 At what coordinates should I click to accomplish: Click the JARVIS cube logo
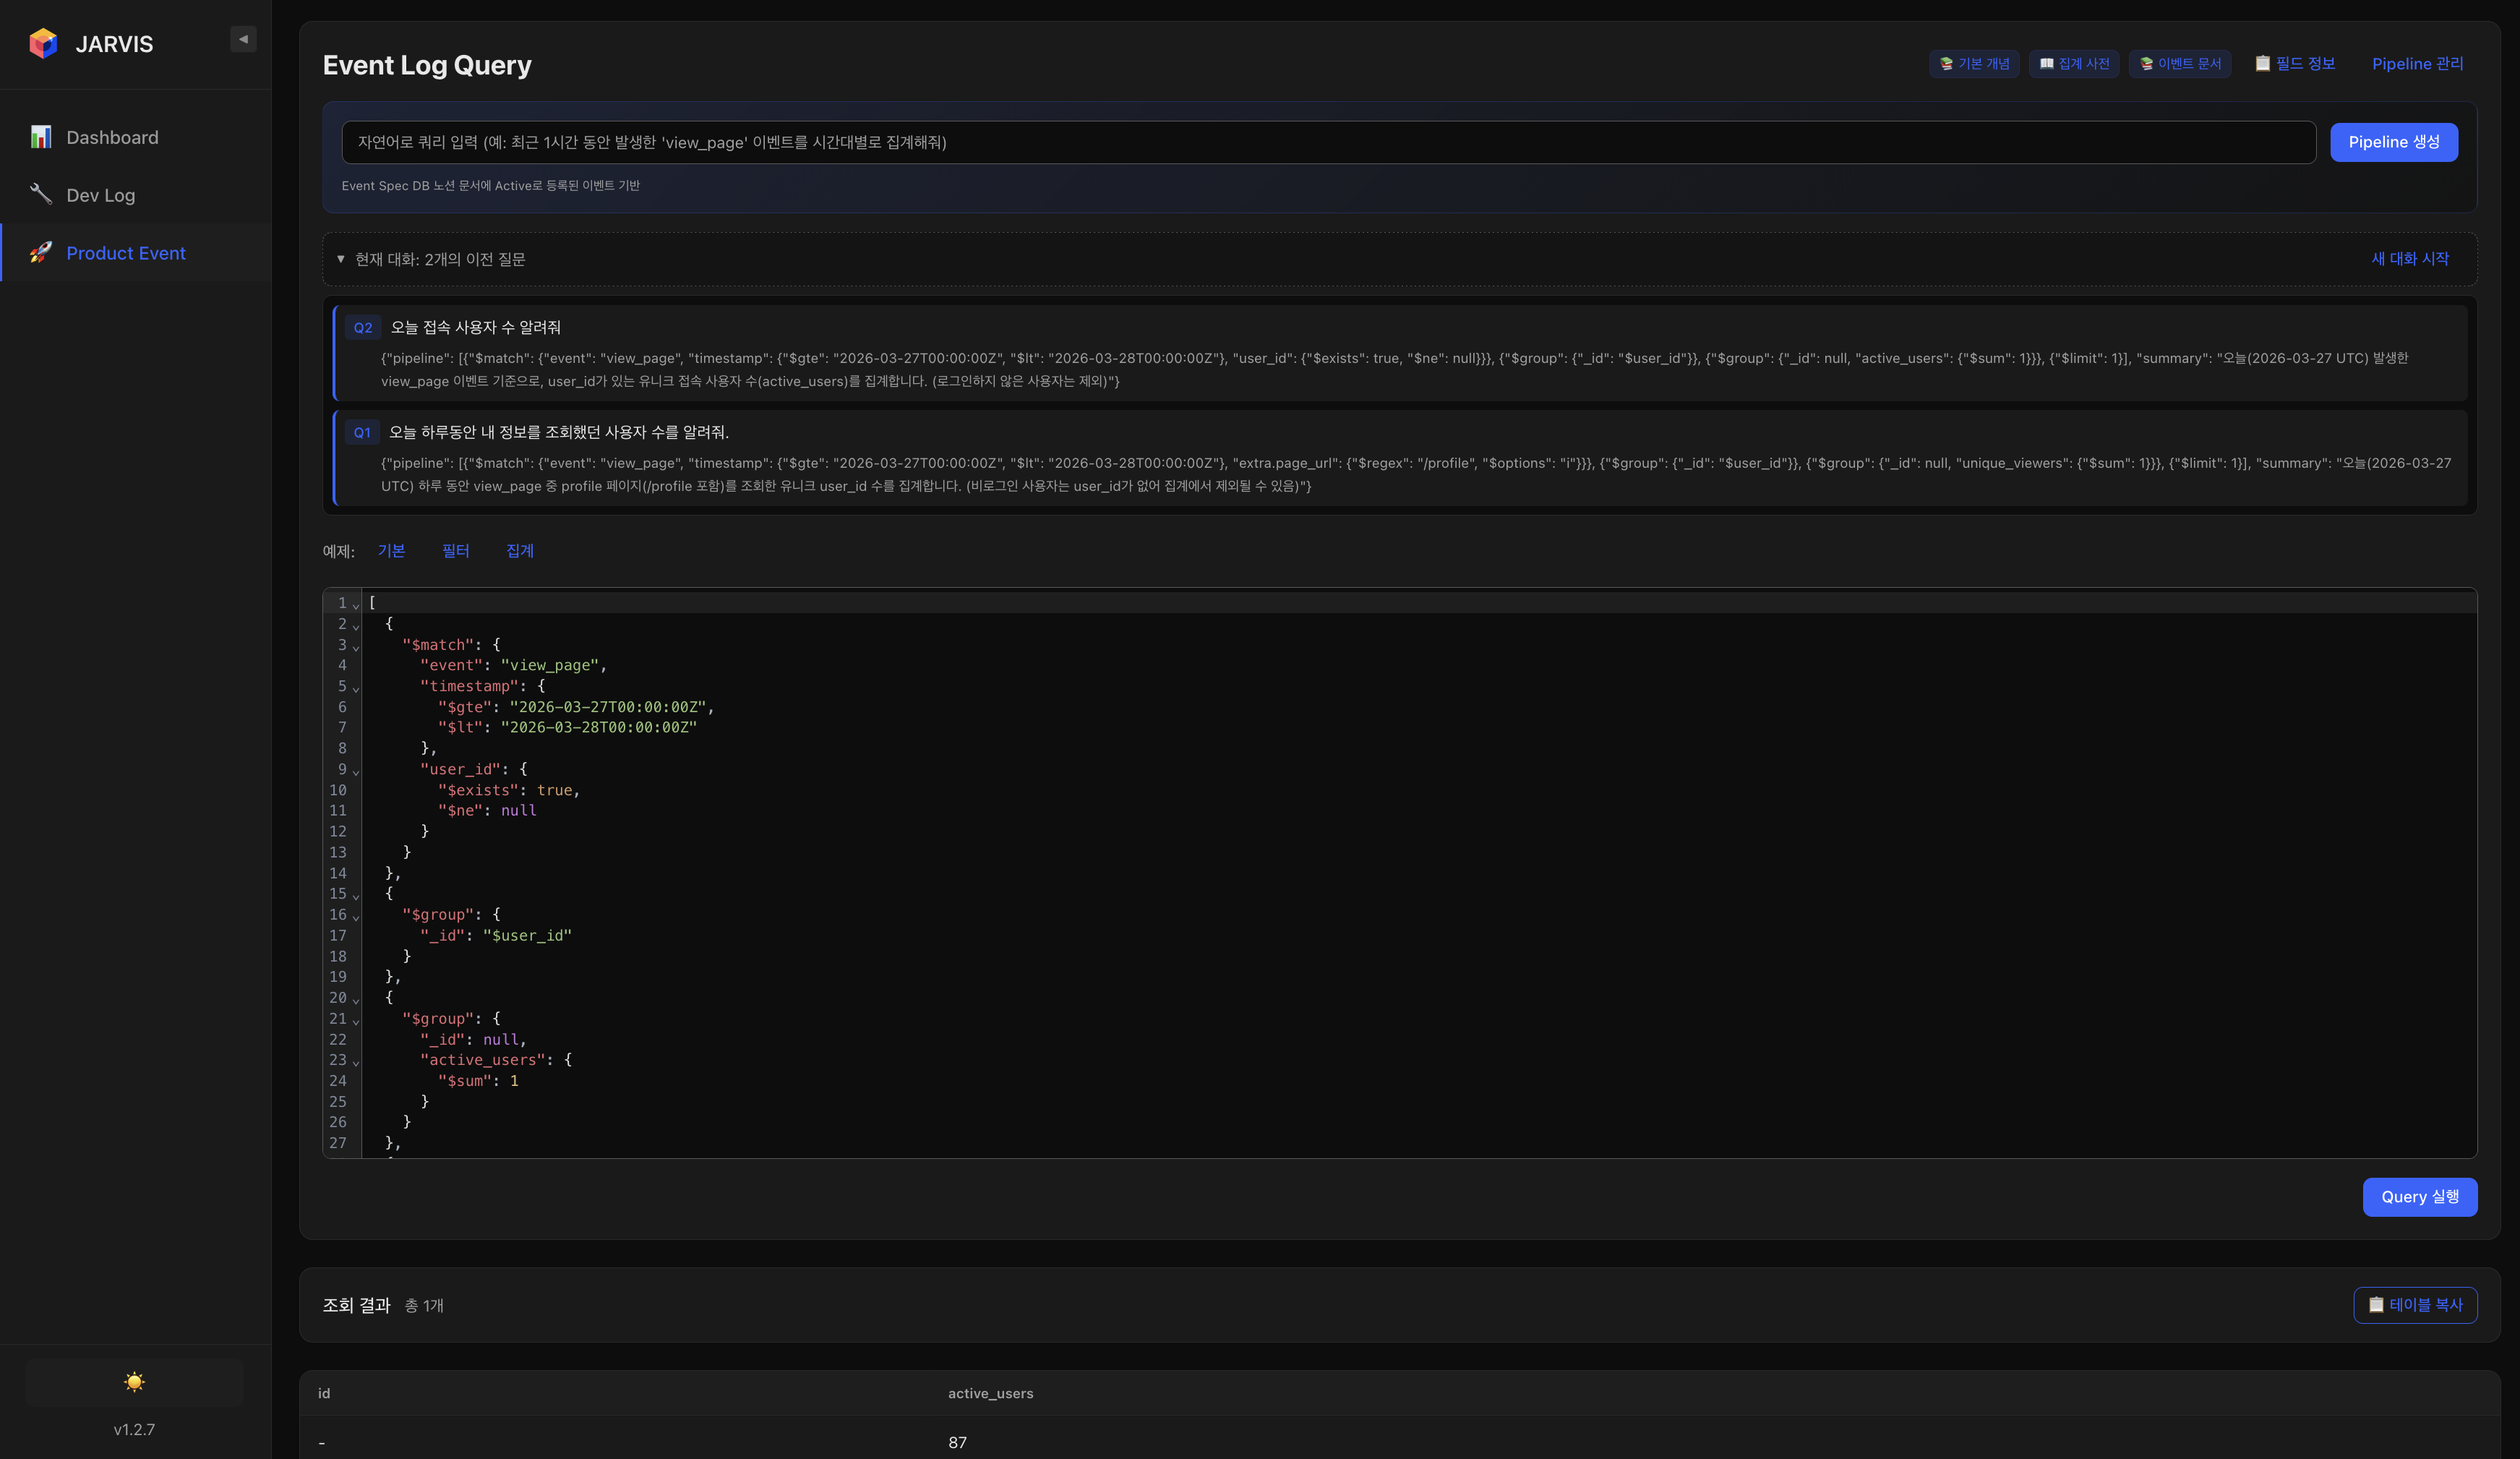click(42, 43)
